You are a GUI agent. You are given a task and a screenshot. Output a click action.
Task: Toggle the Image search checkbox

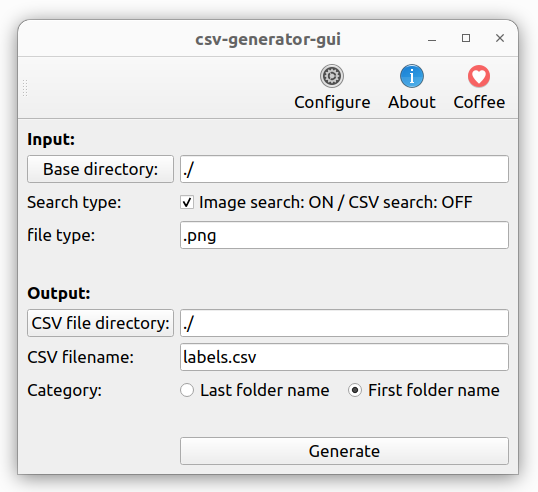(187, 202)
